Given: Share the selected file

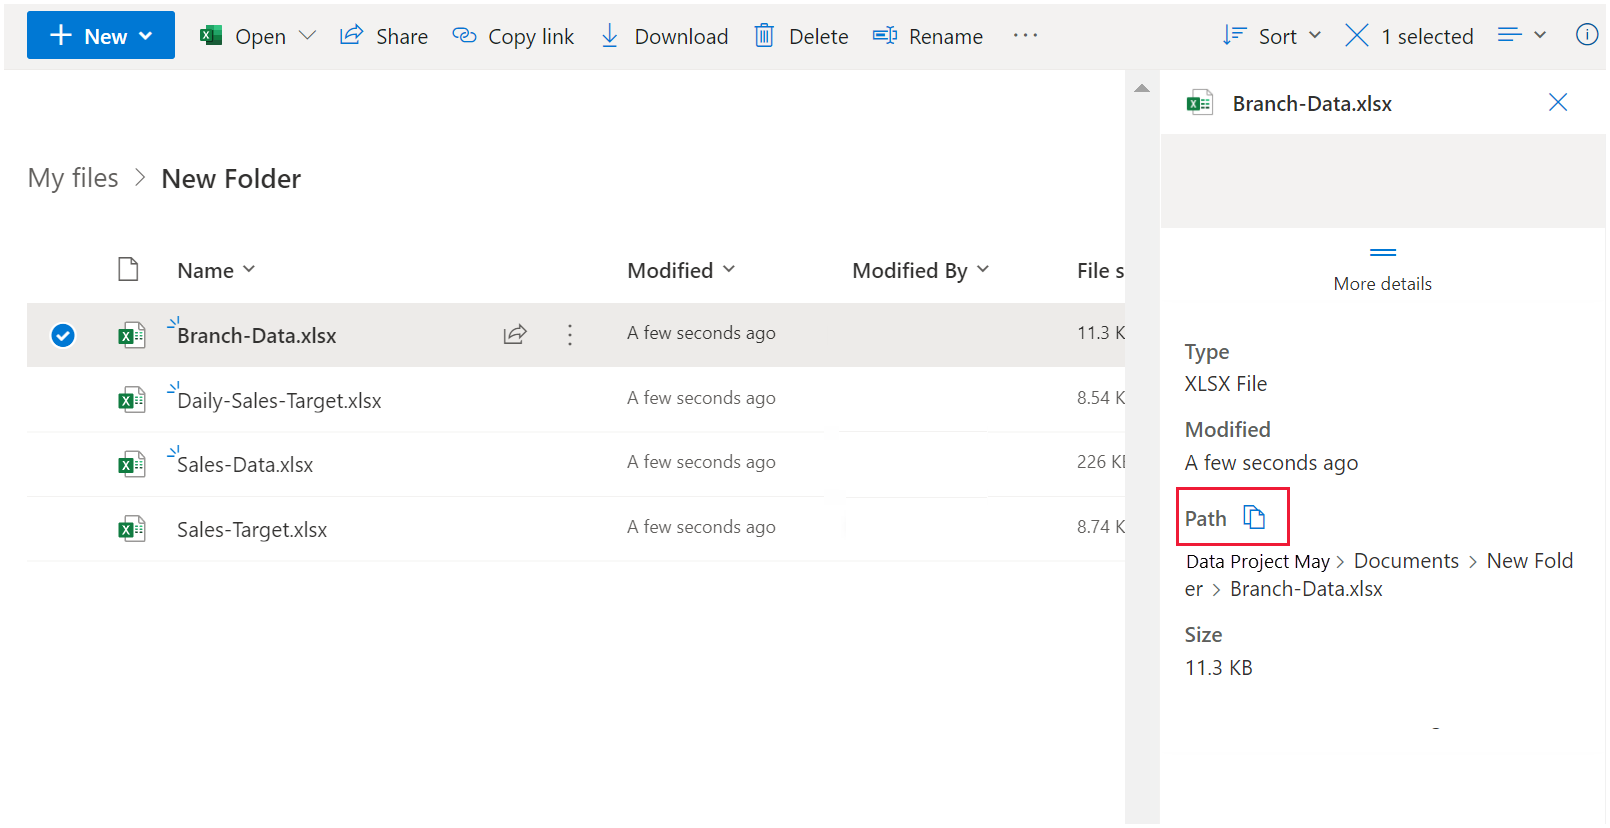Looking at the screenshot, I should (384, 36).
